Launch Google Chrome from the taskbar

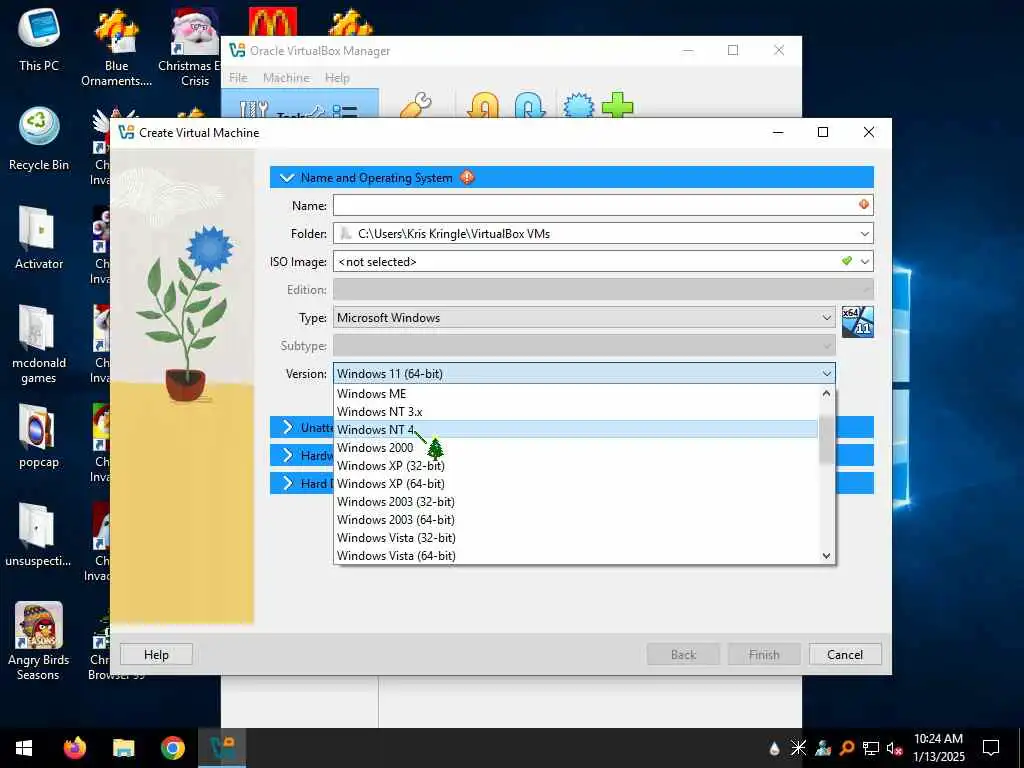pyautogui.click(x=172, y=748)
